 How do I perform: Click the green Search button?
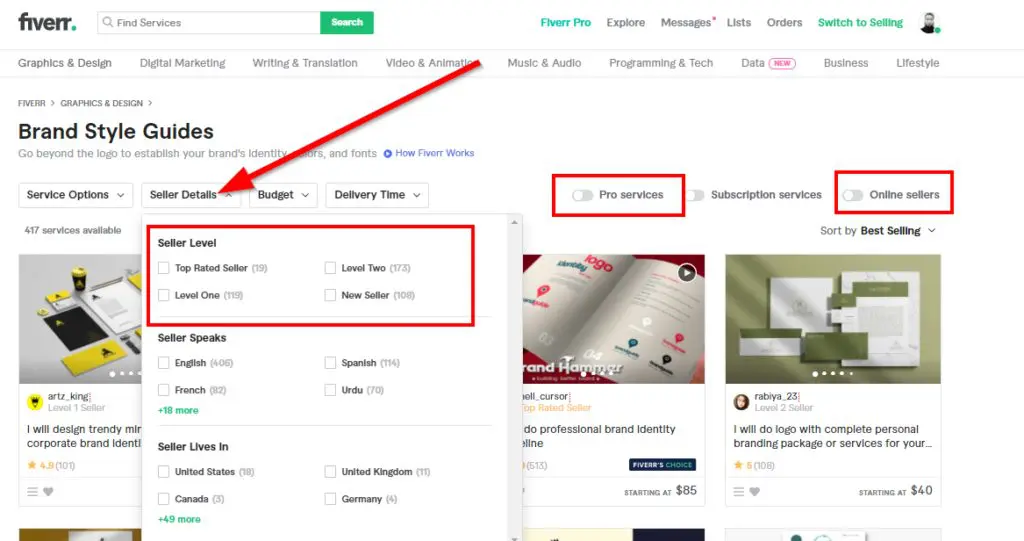[x=347, y=22]
